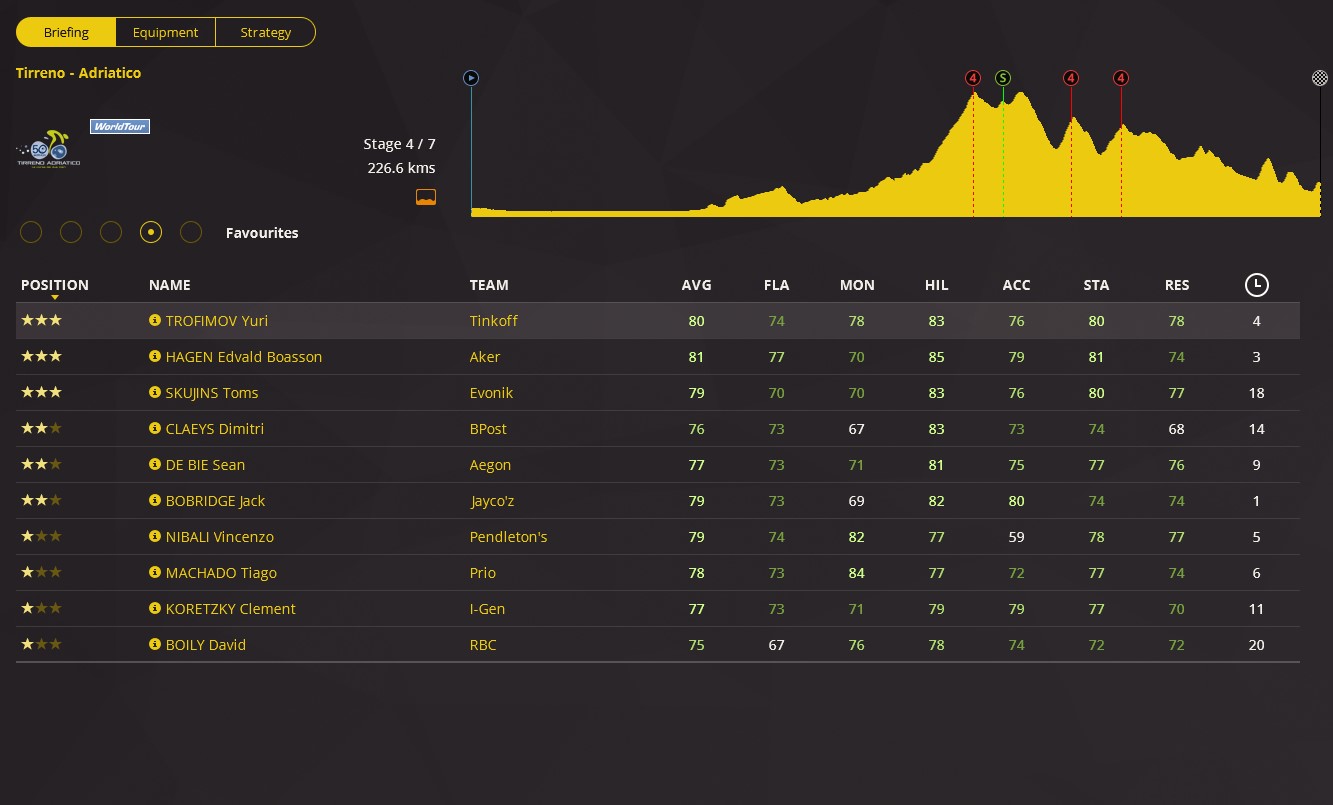Open team I-Gen
The width and height of the screenshot is (1333, 805).
(x=487, y=609)
